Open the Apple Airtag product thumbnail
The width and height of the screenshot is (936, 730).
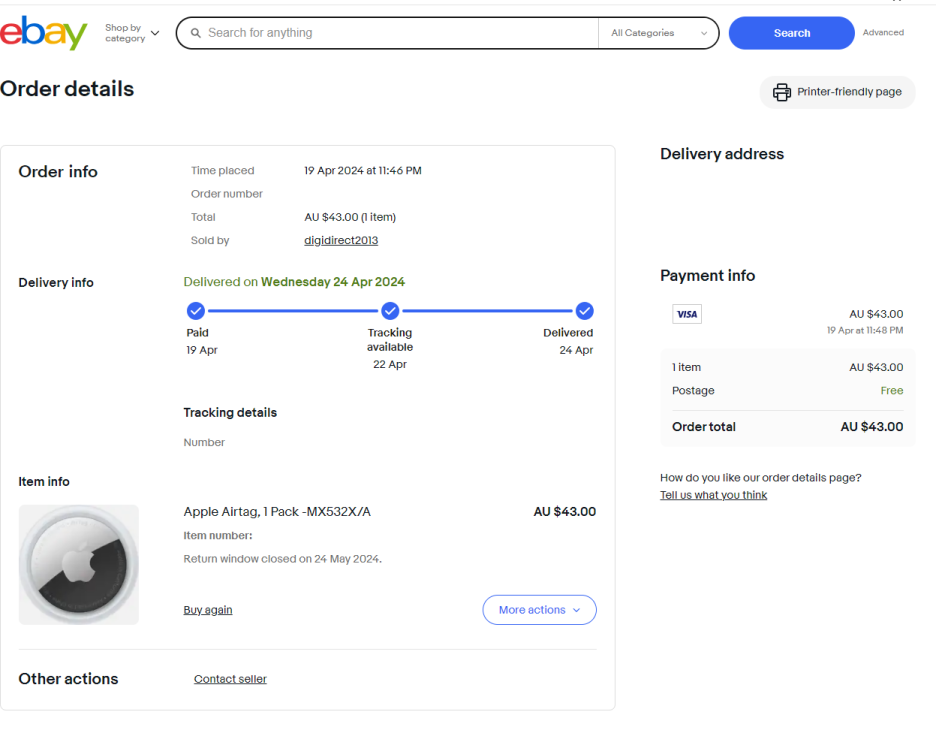coord(79,565)
